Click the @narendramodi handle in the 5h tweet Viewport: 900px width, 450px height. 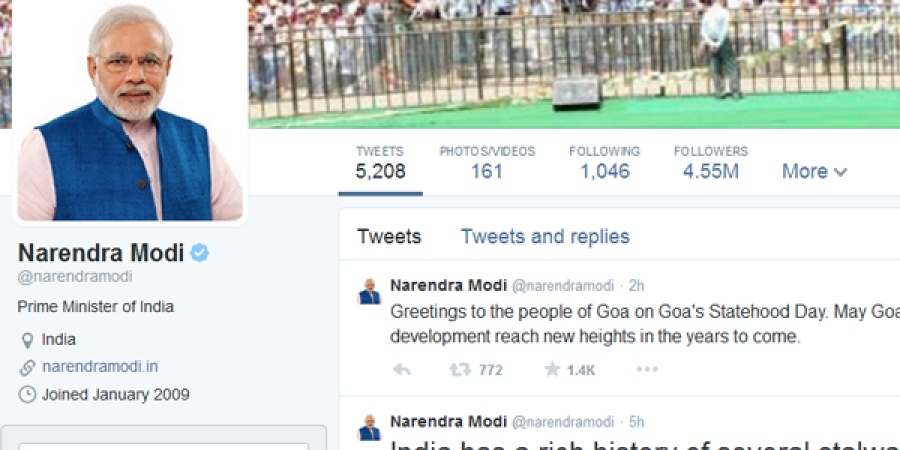point(562,422)
